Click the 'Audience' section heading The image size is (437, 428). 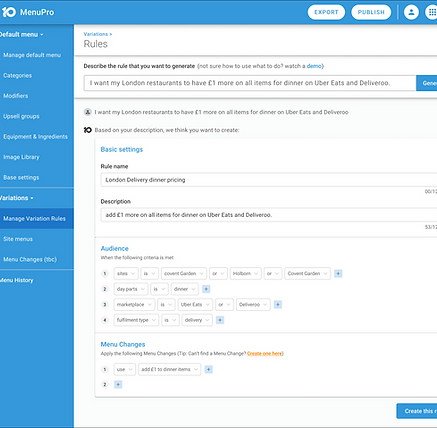coord(115,248)
